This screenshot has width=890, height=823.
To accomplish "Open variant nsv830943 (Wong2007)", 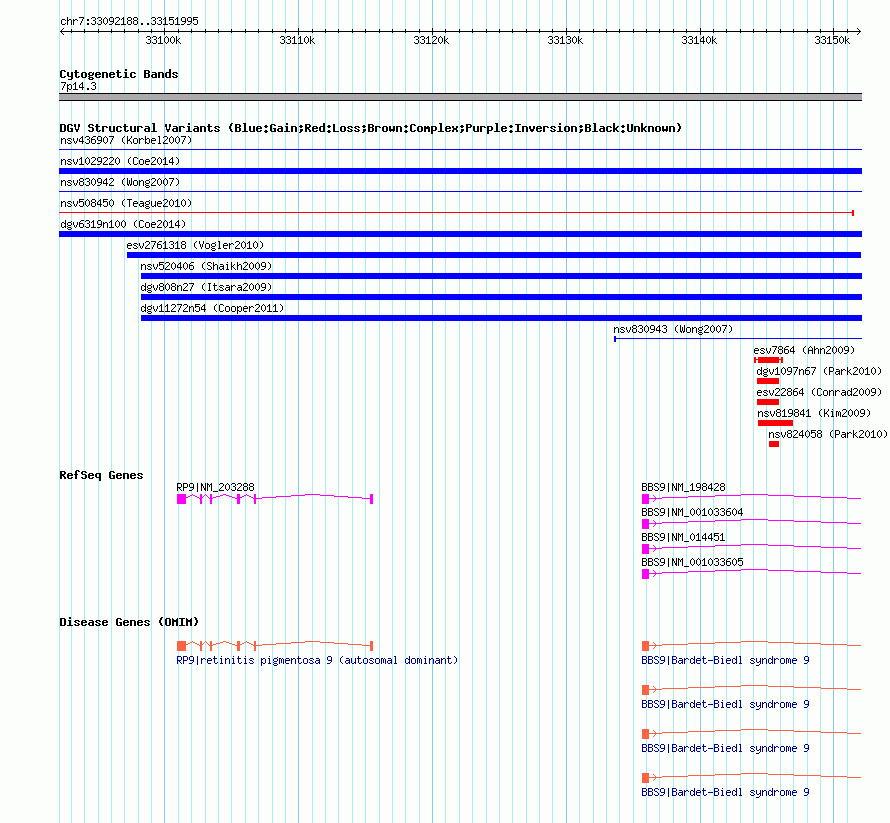I will pyautogui.click(x=673, y=329).
